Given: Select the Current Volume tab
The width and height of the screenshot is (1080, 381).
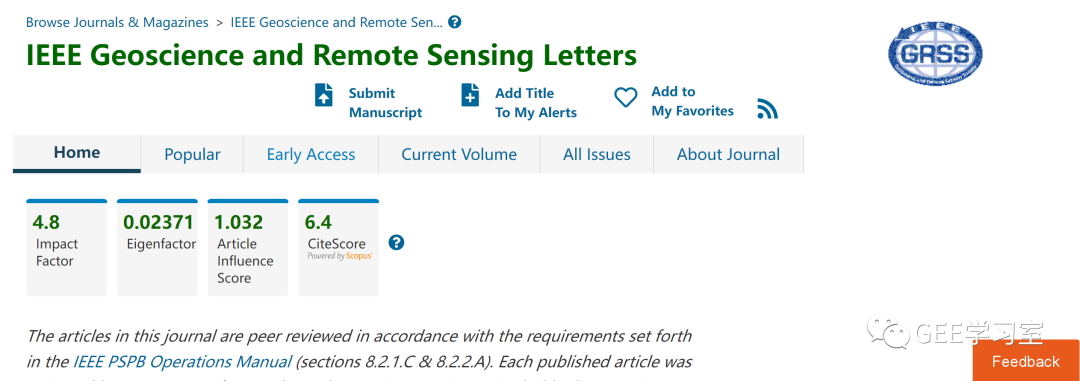Looking at the screenshot, I should coord(459,154).
